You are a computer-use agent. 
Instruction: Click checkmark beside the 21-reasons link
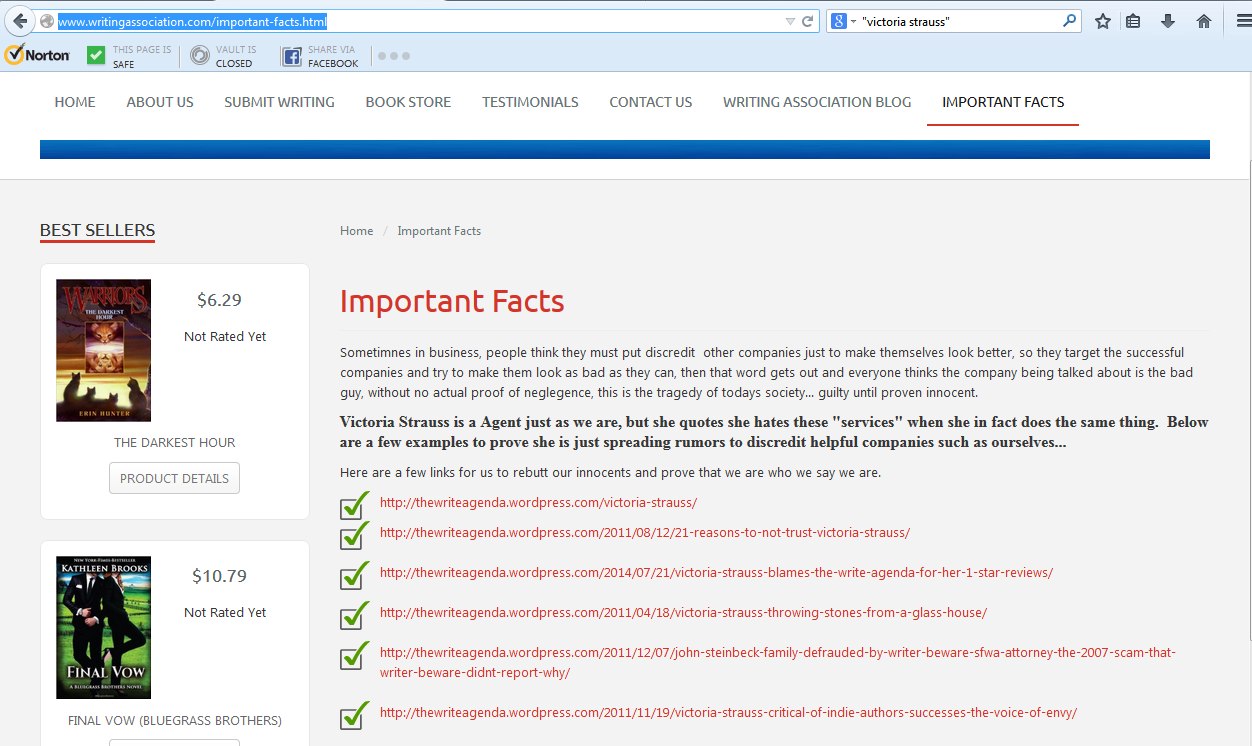[352, 536]
